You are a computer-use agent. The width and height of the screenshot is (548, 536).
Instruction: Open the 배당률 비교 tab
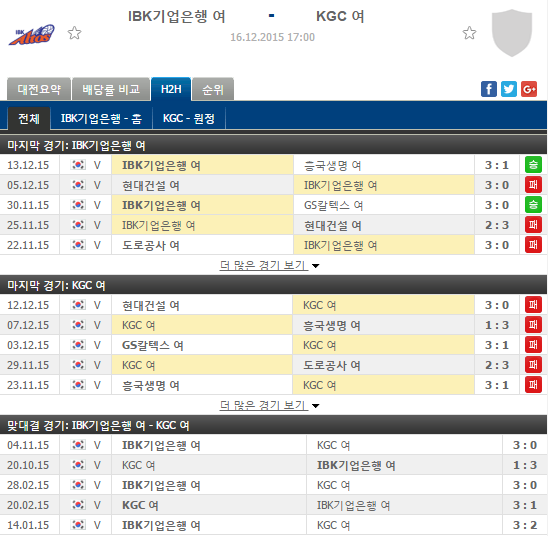(111, 89)
